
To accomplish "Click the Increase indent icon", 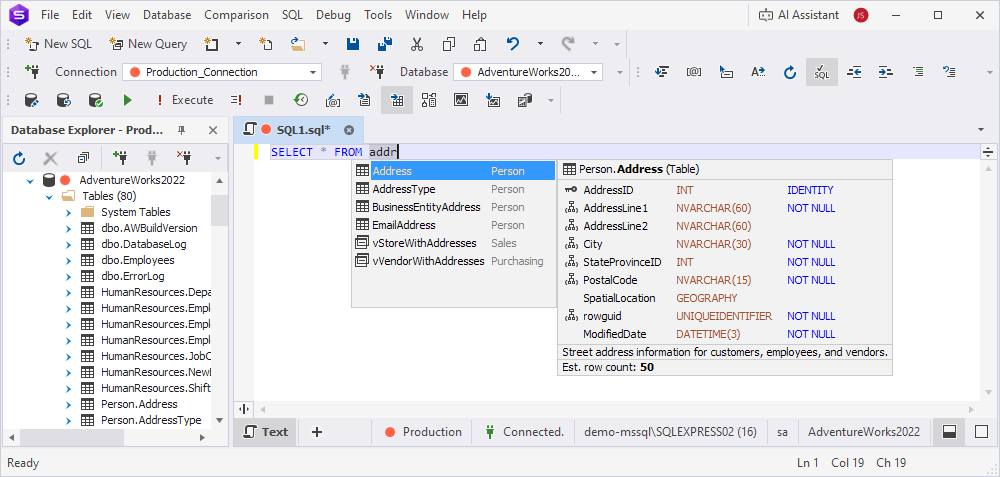I will tap(886, 72).
